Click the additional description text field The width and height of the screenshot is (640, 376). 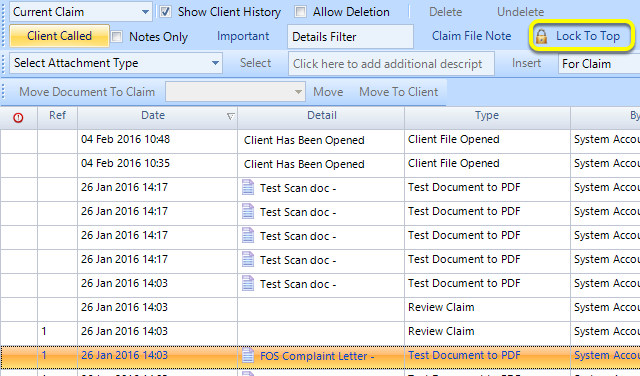pos(391,64)
